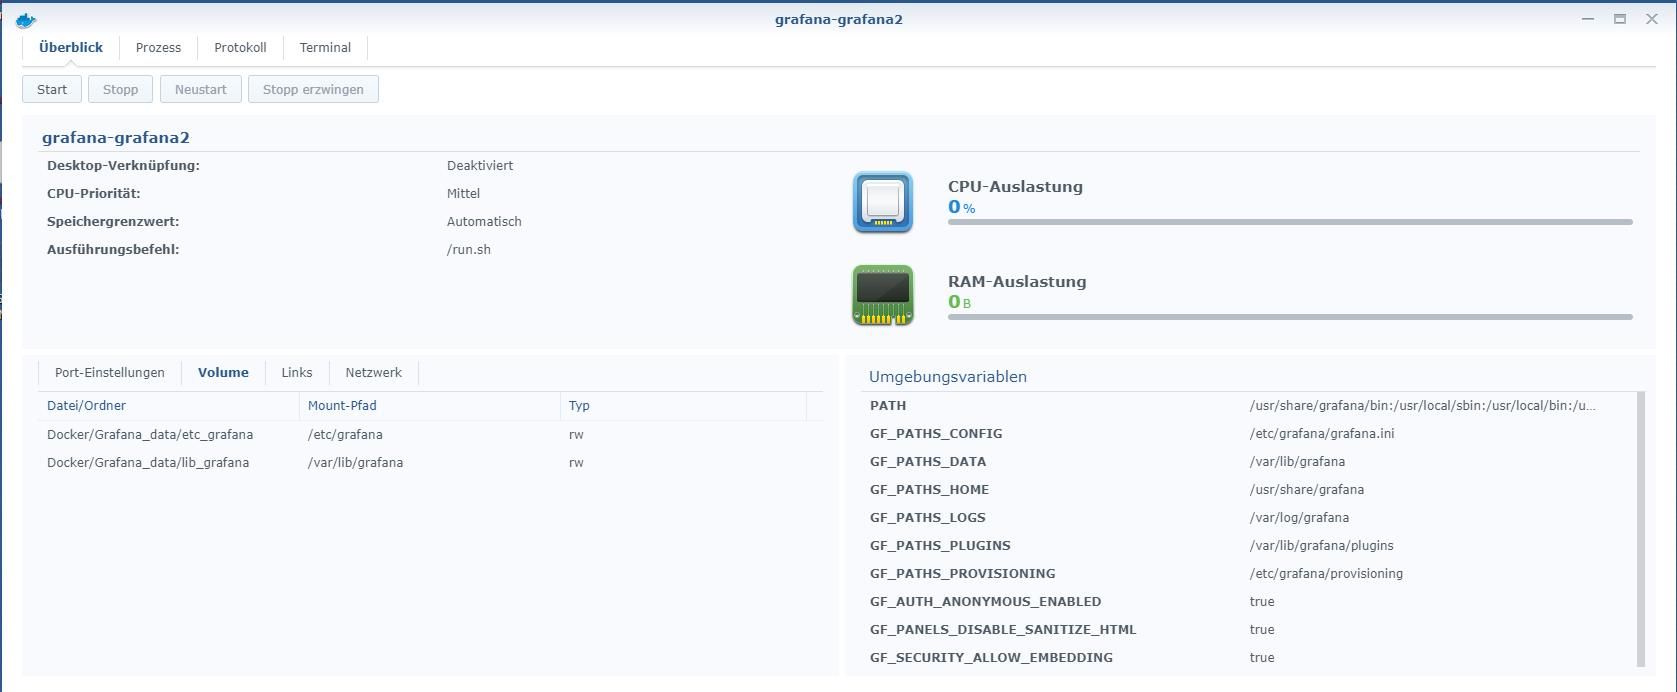
Task: Click the Docker whale icon in title bar
Action: (26, 20)
